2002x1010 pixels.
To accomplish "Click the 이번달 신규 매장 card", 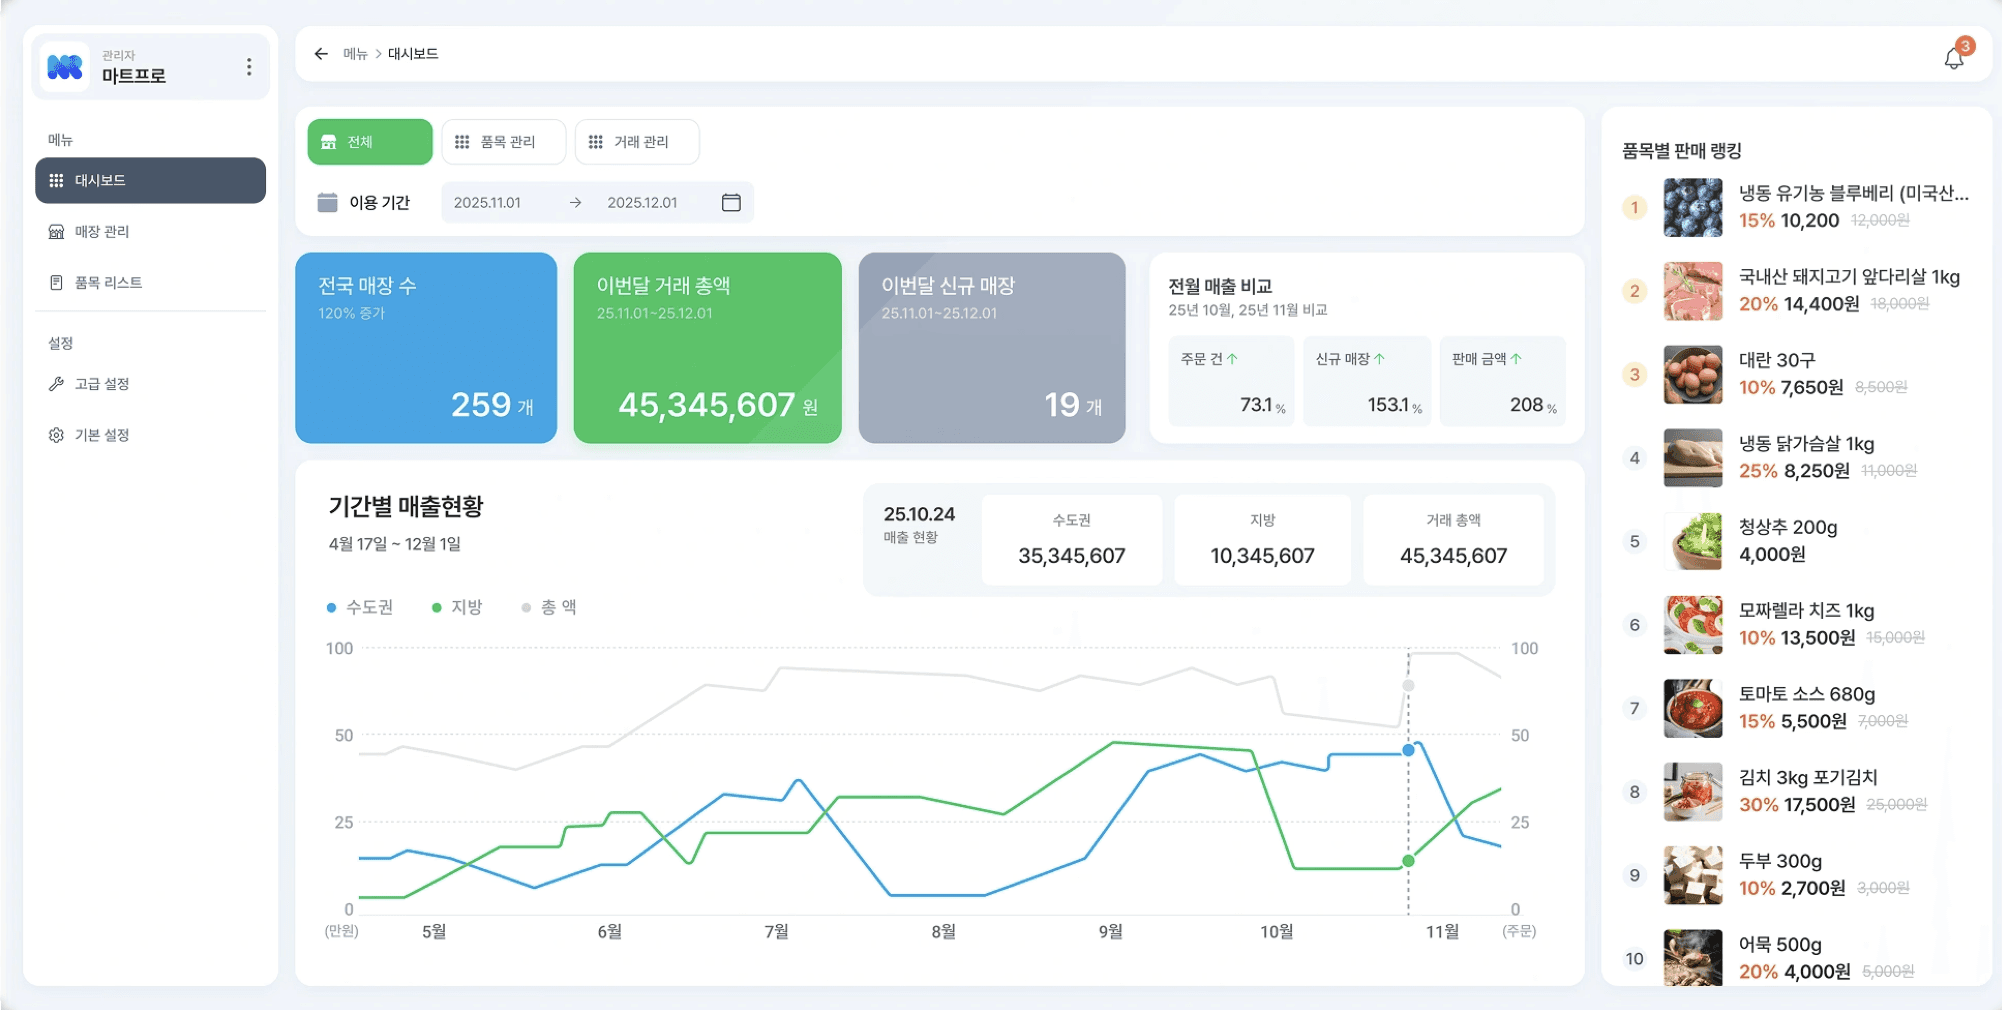I will (x=992, y=348).
